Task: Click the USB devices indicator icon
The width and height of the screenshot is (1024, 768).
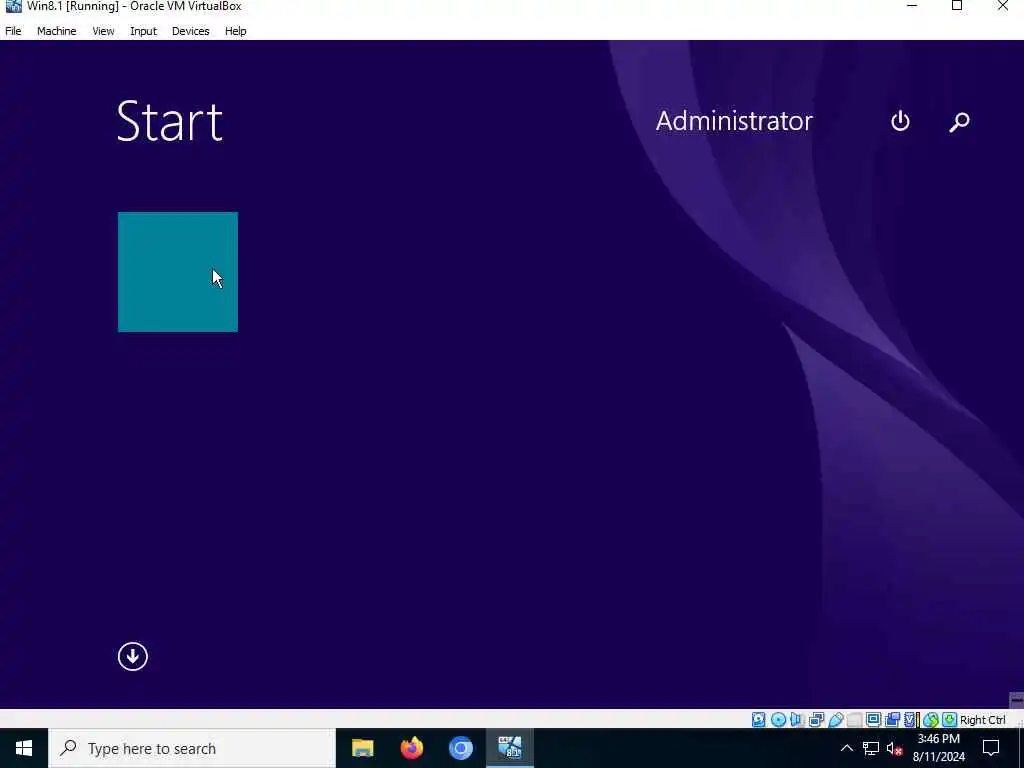Action: pyautogui.click(x=836, y=720)
